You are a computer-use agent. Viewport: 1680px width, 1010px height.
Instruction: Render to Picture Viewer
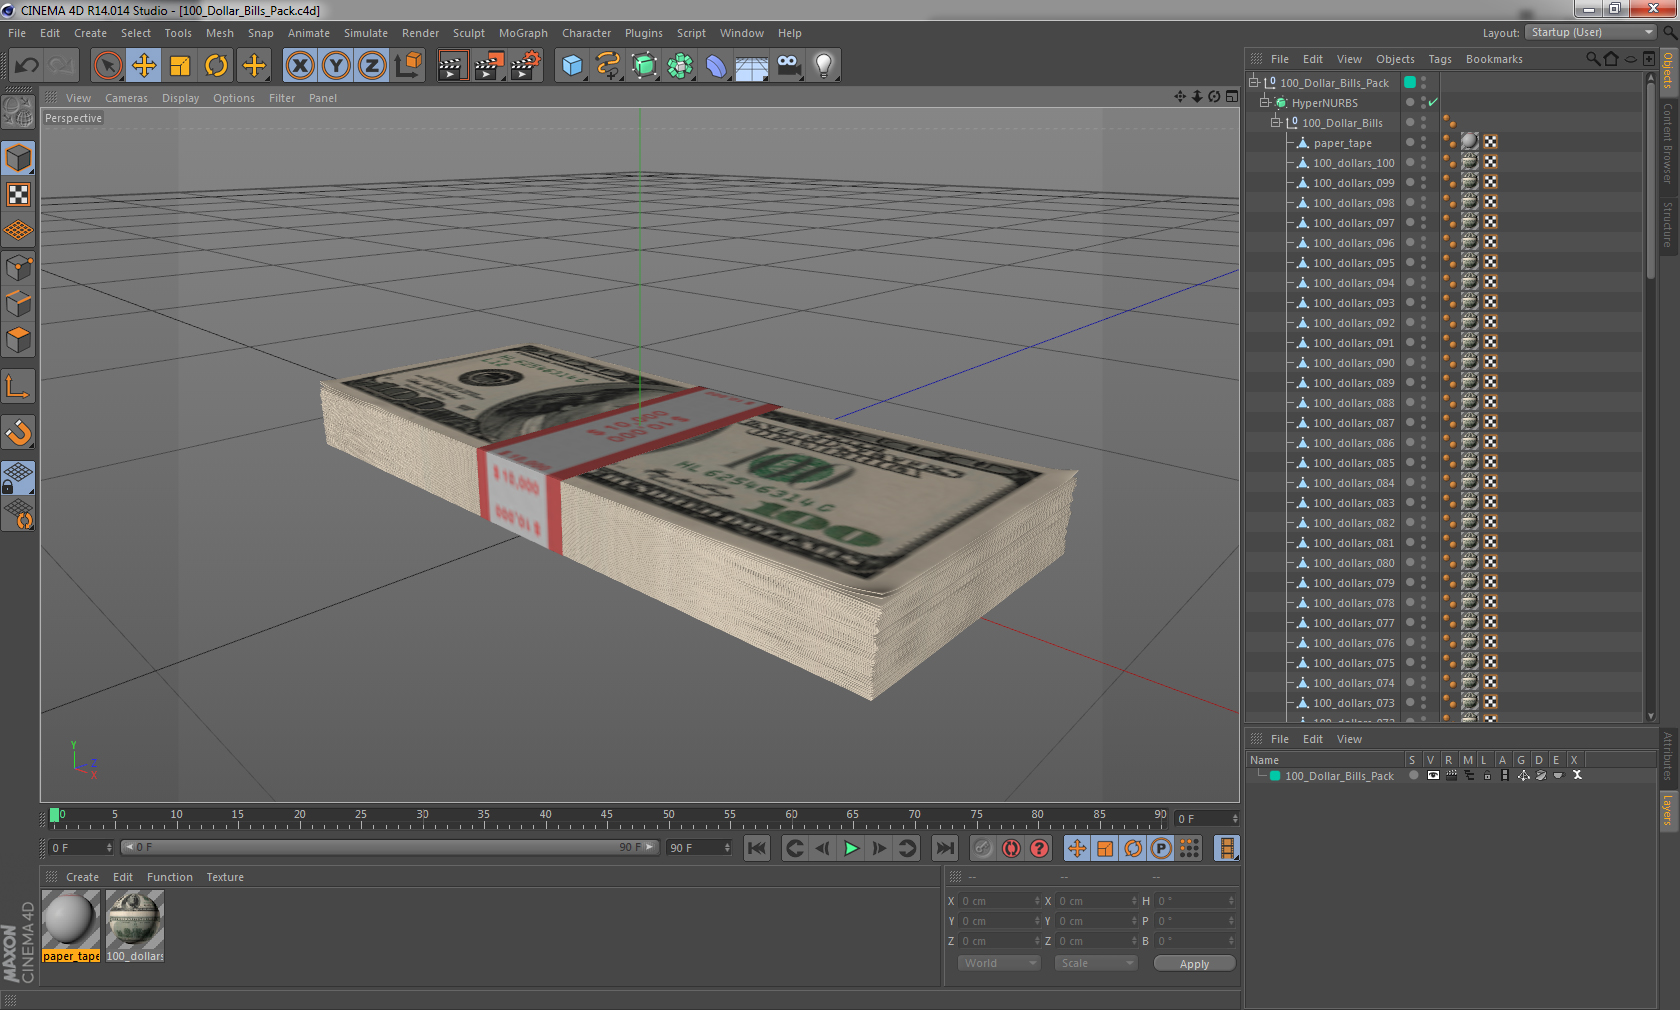(489, 66)
